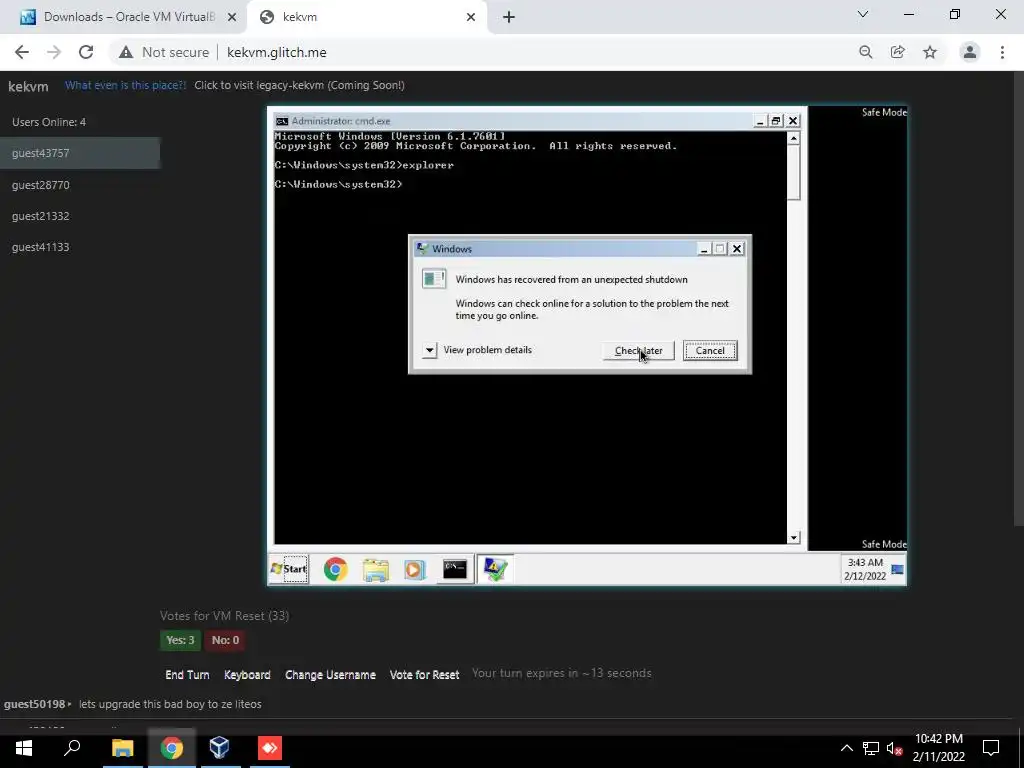Click host clock showing 10:42 PM
Image resolution: width=1024 pixels, height=768 pixels.
pos(938,748)
